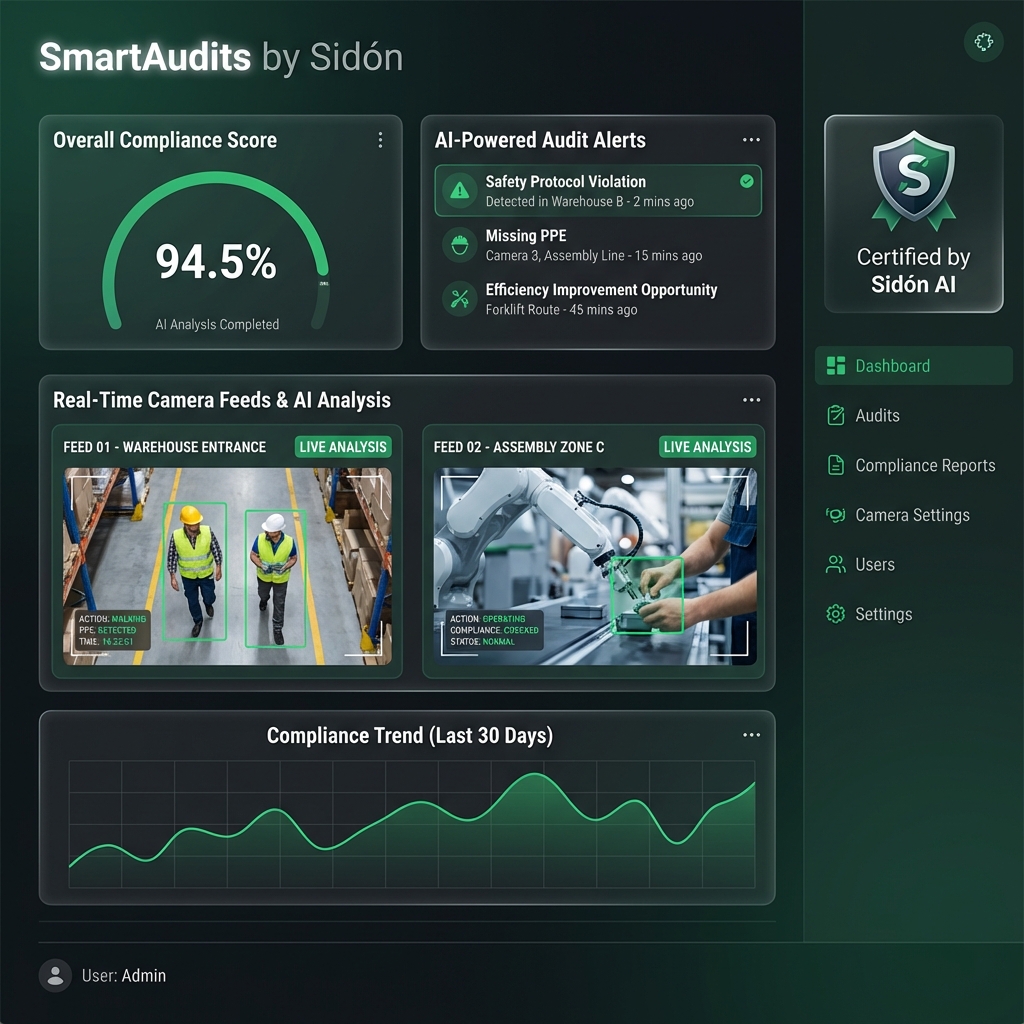The image size is (1024, 1024).
Task: Open the Overall Compliance Score options menu
Action: (x=380, y=140)
